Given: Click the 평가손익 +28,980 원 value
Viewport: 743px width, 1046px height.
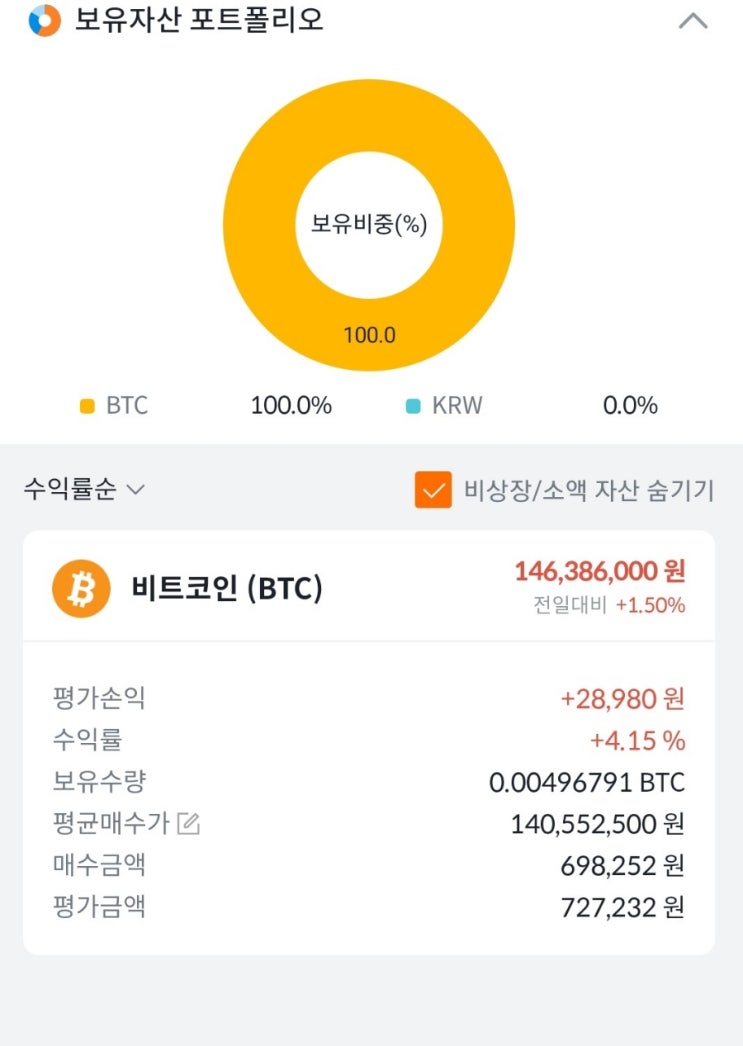Looking at the screenshot, I should [x=622, y=699].
